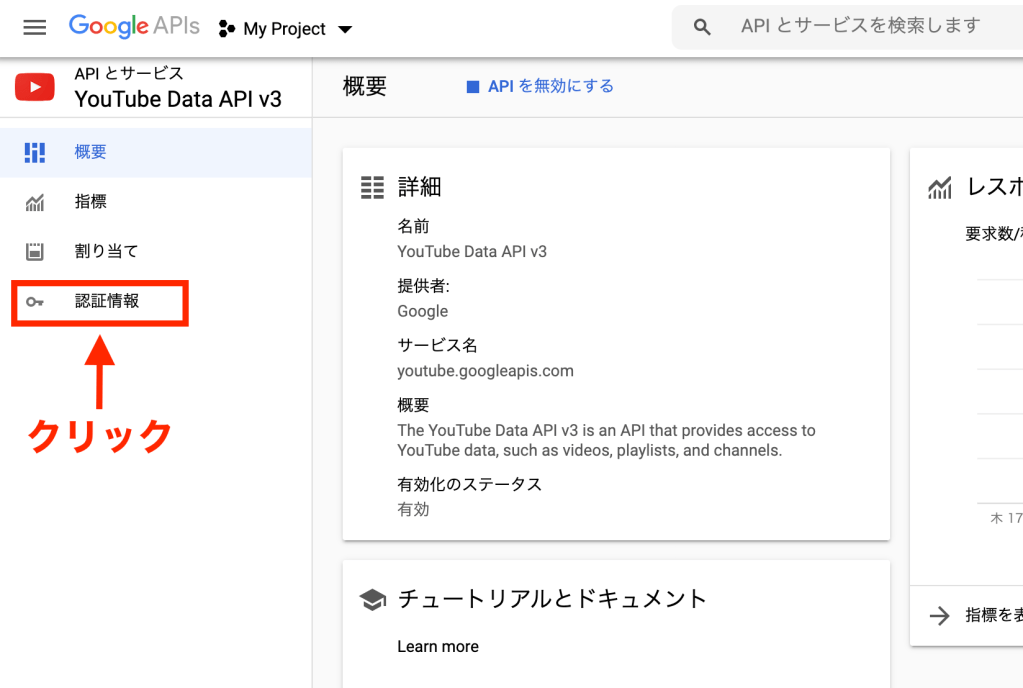Click the API を無効にする button
Viewport: 1023px width, 688px height.
pyautogui.click(x=540, y=87)
